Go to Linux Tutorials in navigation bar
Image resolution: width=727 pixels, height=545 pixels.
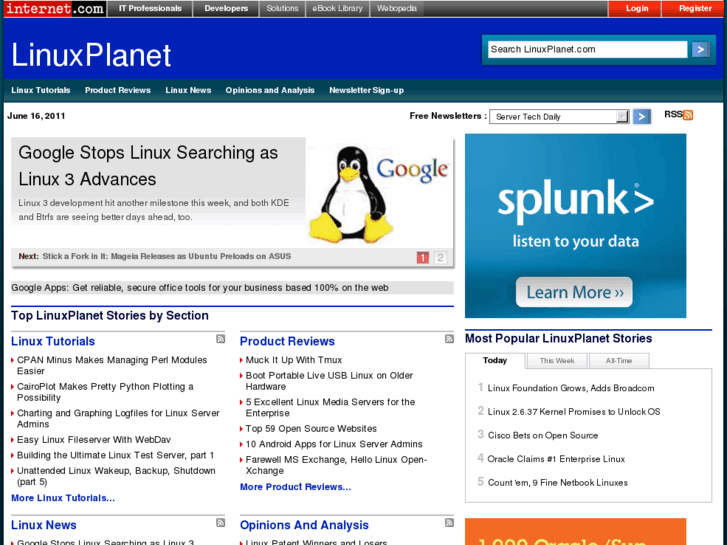(x=41, y=90)
